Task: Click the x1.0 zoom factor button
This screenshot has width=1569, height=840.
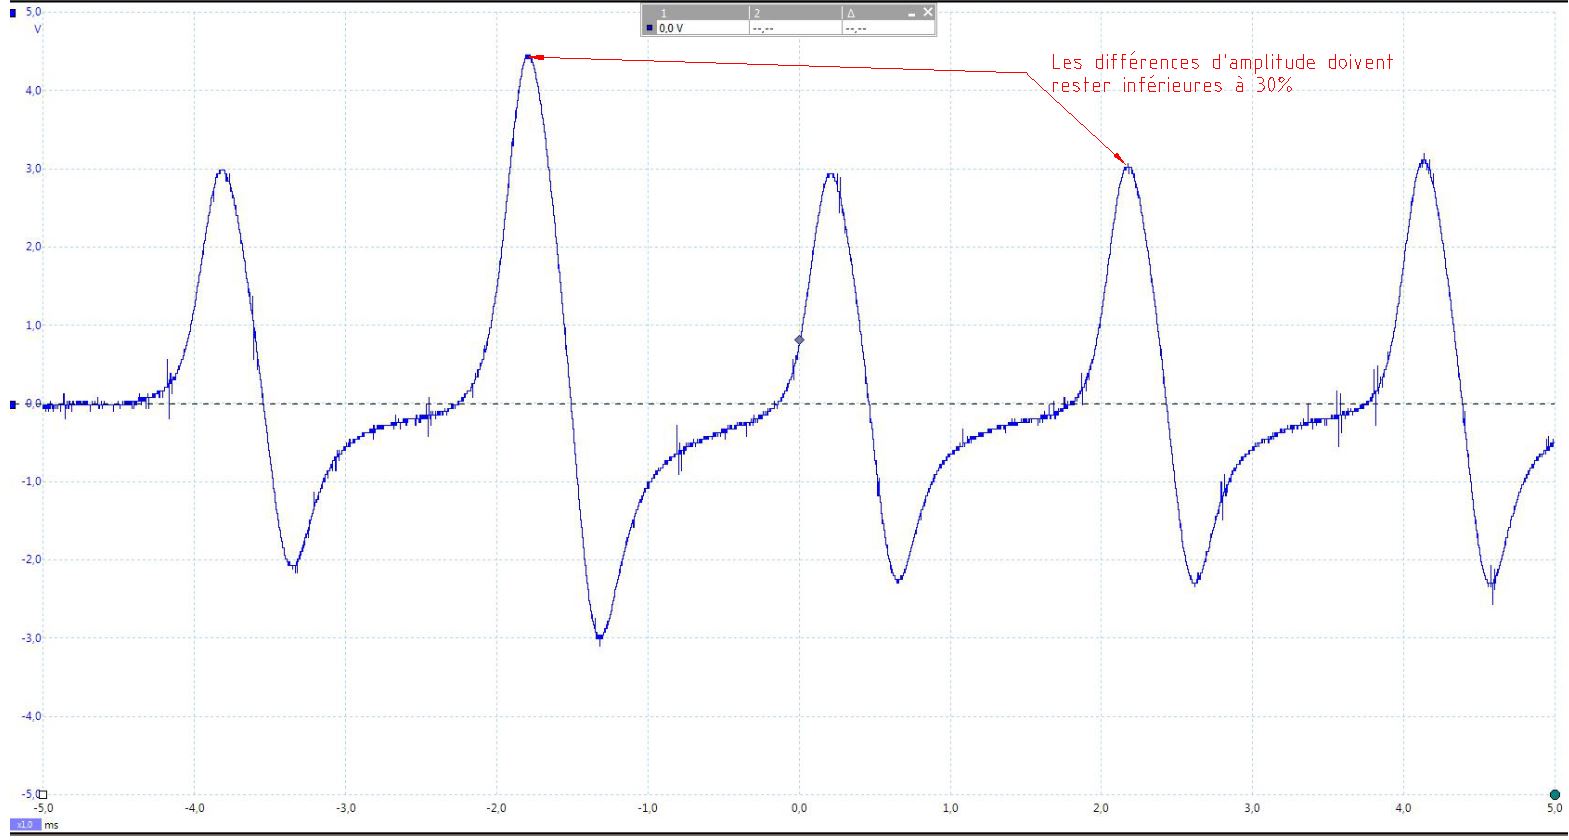Action: pyautogui.click(x=25, y=824)
